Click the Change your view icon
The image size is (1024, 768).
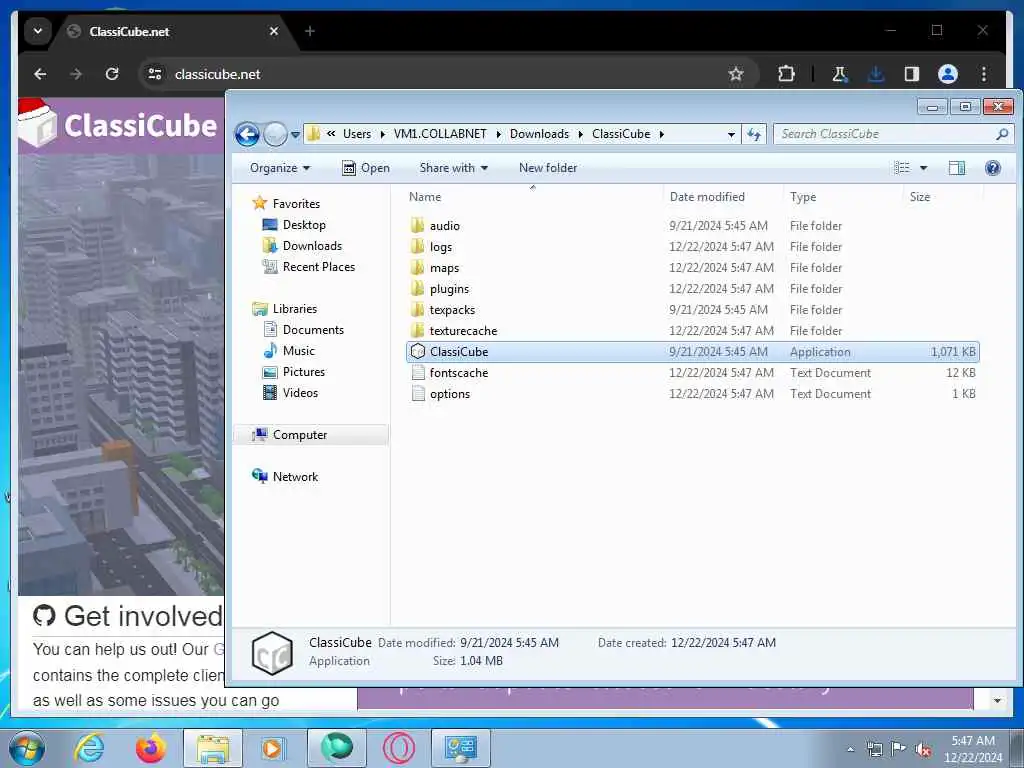point(902,168)
